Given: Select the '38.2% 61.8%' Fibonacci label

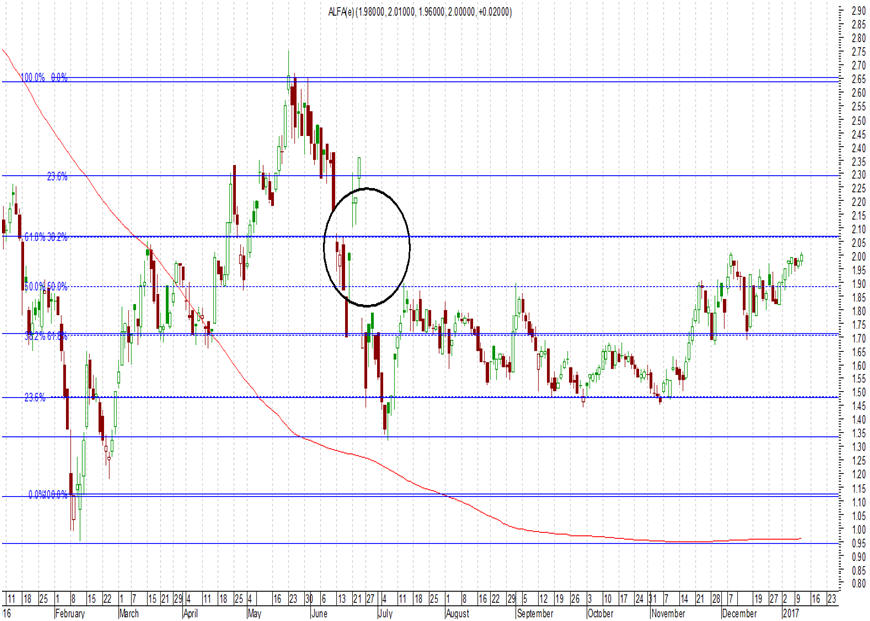Looking at the screenshot, I should click(45, 336).
